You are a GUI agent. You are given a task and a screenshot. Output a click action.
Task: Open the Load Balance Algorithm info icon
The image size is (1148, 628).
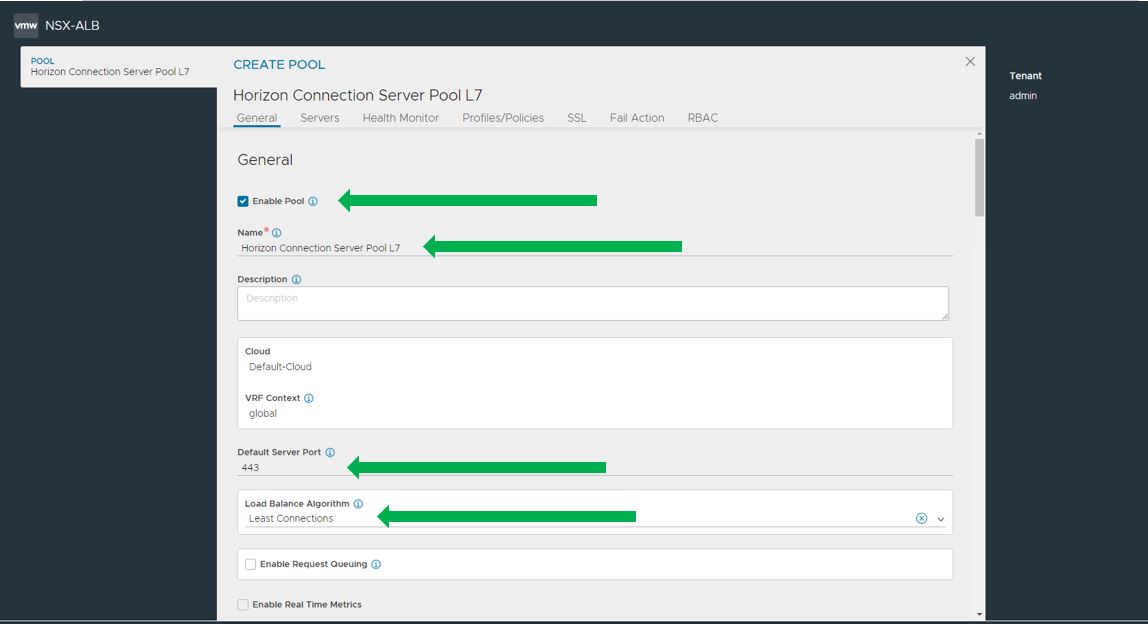pyautogui.click(x=358, y=504)
